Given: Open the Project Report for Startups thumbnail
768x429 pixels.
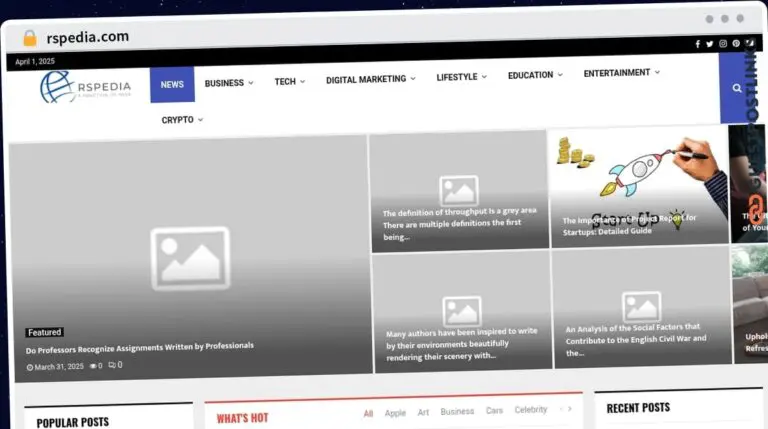Looking at the screenshot, I should tap(638, 185).
